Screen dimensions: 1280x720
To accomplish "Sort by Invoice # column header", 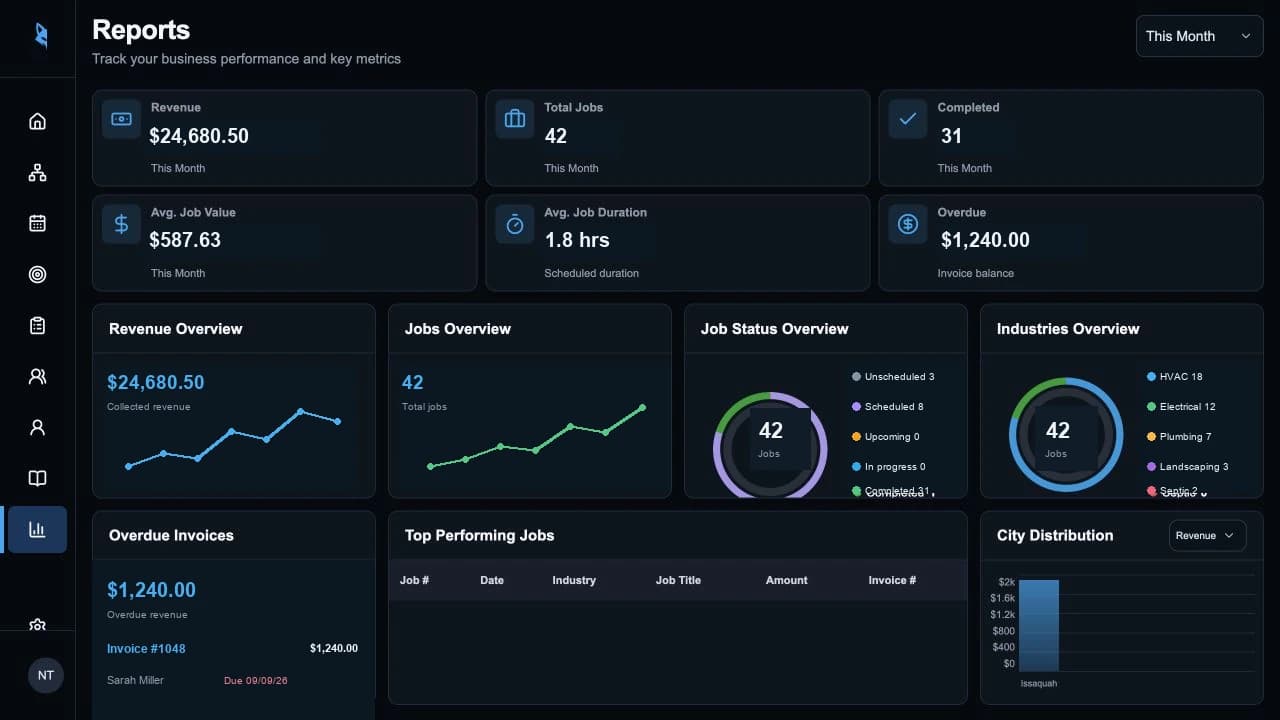I will point(892,580).
